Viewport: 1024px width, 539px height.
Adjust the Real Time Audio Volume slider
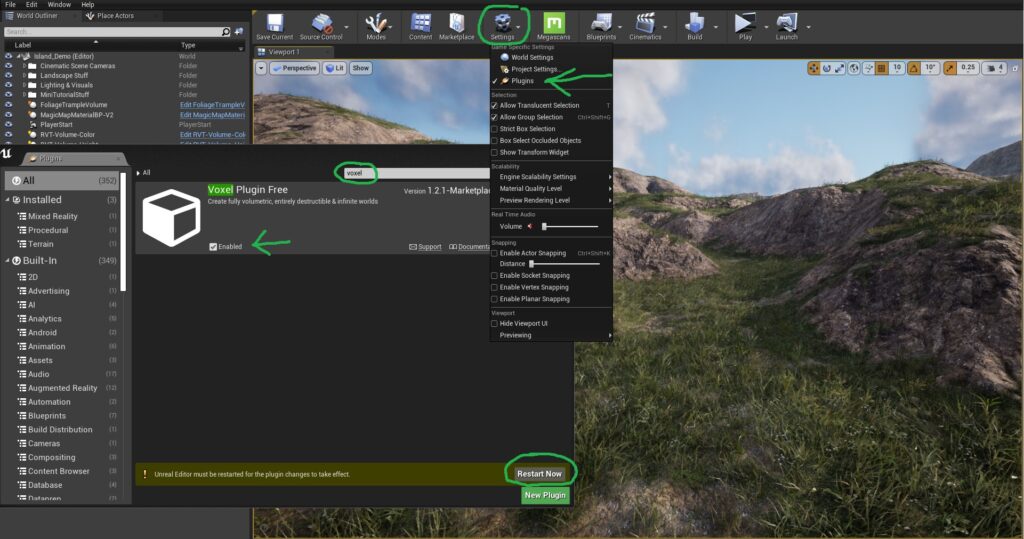click(x=569, y=227)
